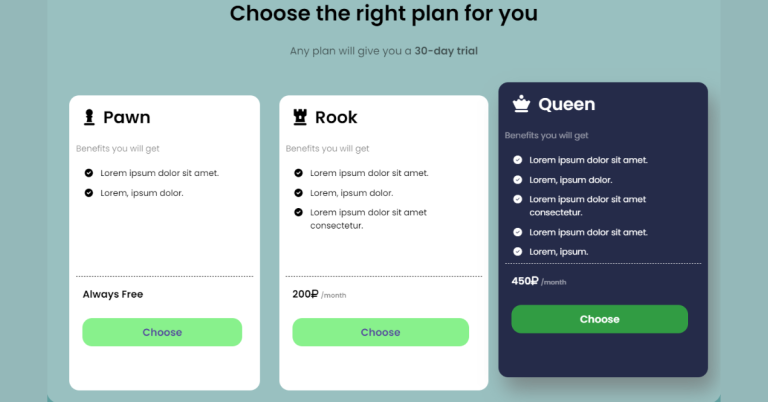
Task: Choose the Rook plan button
Action: pyautogui.click(x=380, y=332)
